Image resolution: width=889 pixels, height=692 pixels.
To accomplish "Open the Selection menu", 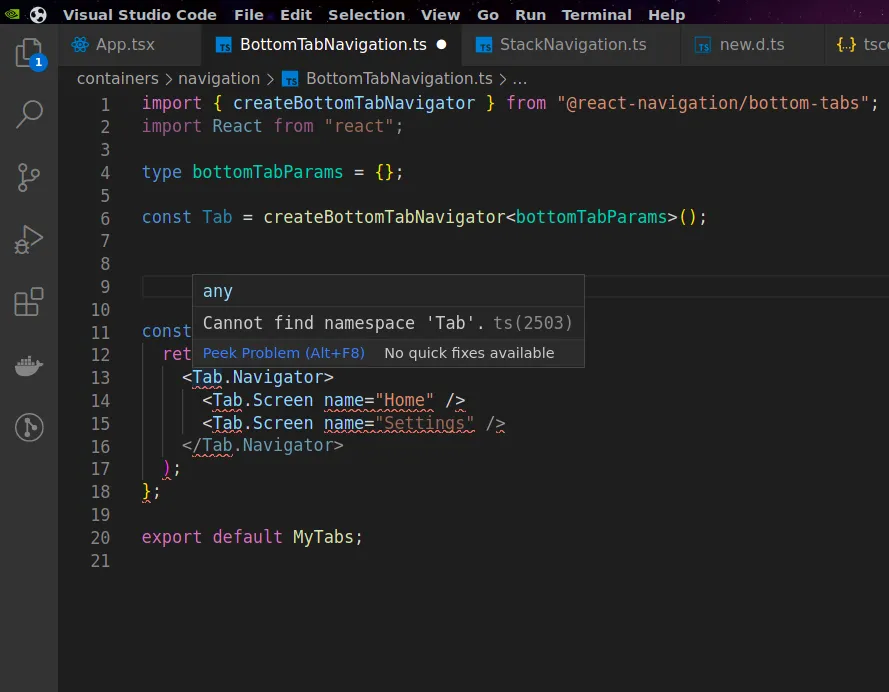I will 366,15.
